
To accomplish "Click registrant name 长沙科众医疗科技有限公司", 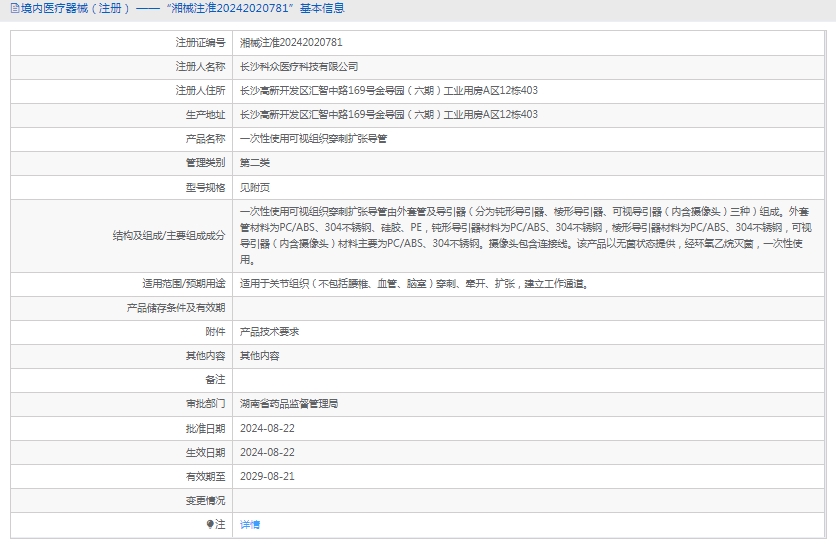I will [x=299, y=67].
